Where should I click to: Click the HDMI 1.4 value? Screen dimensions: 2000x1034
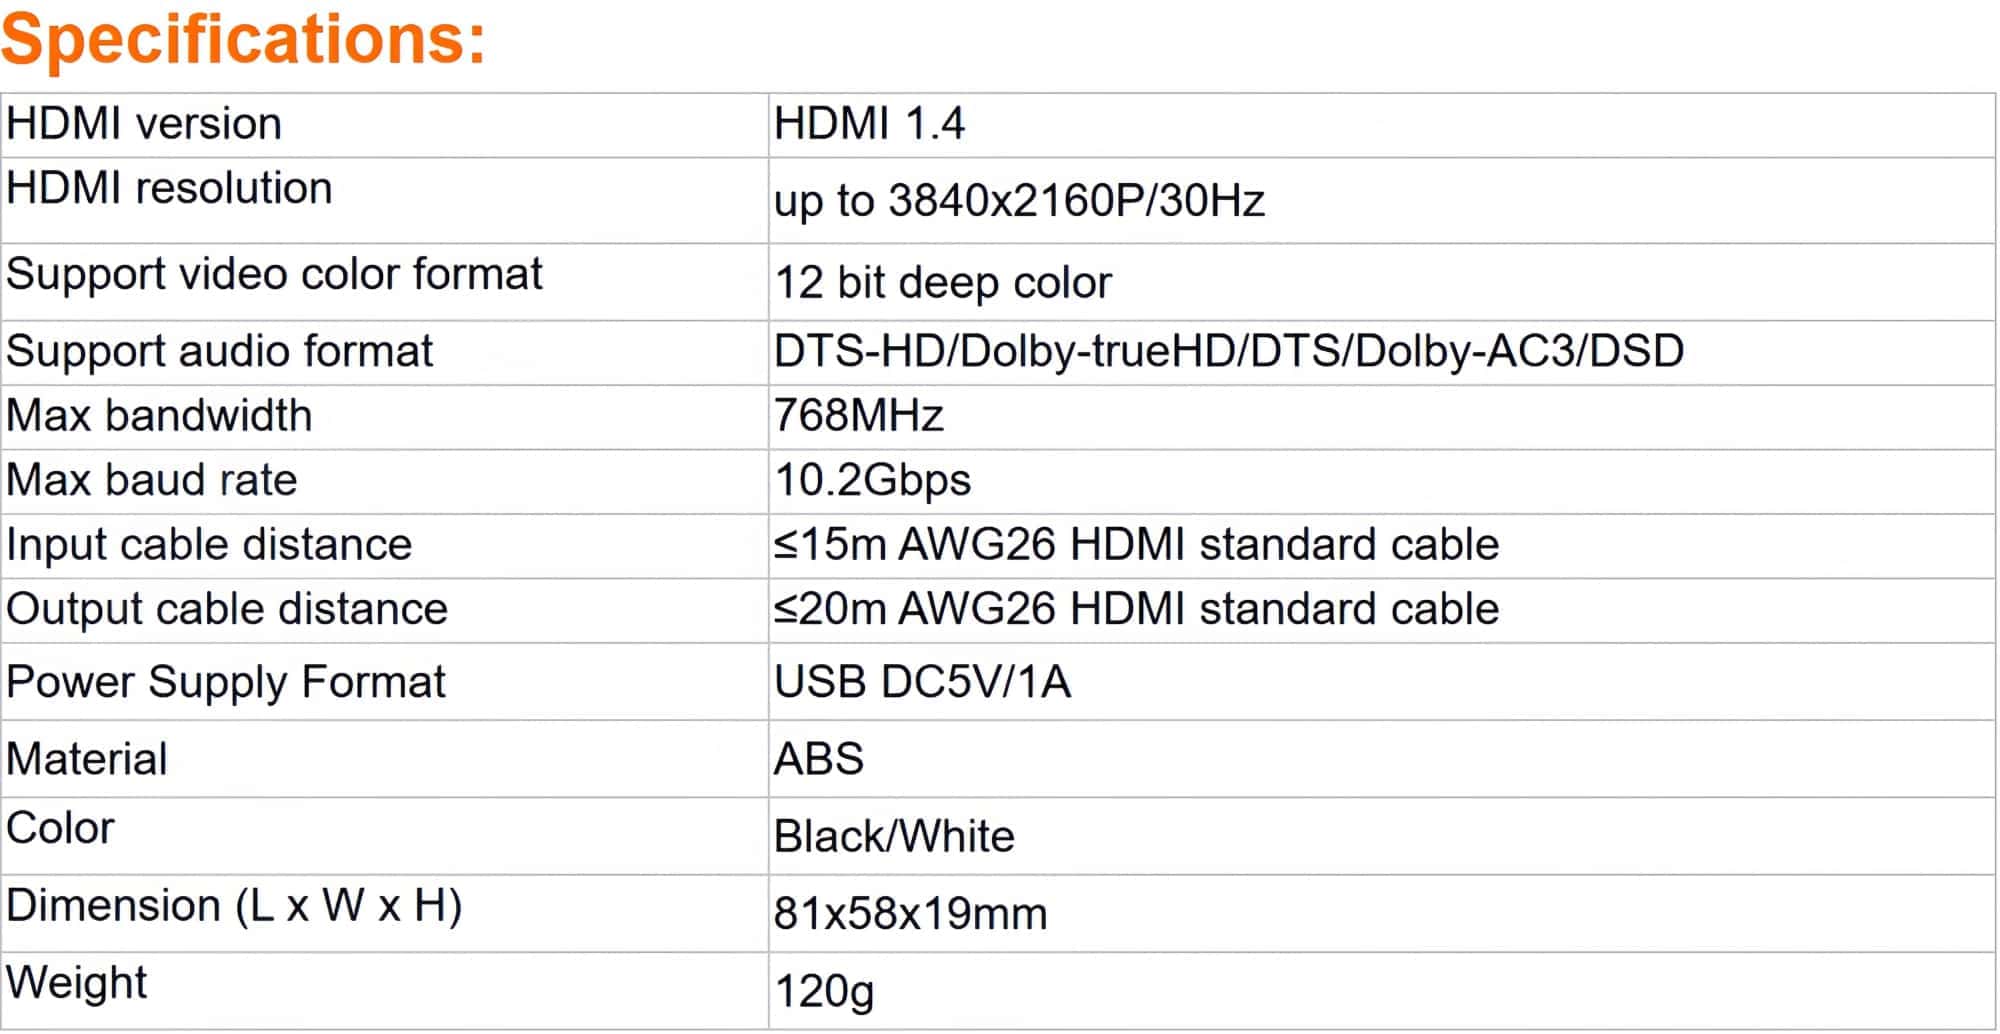coord(869,124)
